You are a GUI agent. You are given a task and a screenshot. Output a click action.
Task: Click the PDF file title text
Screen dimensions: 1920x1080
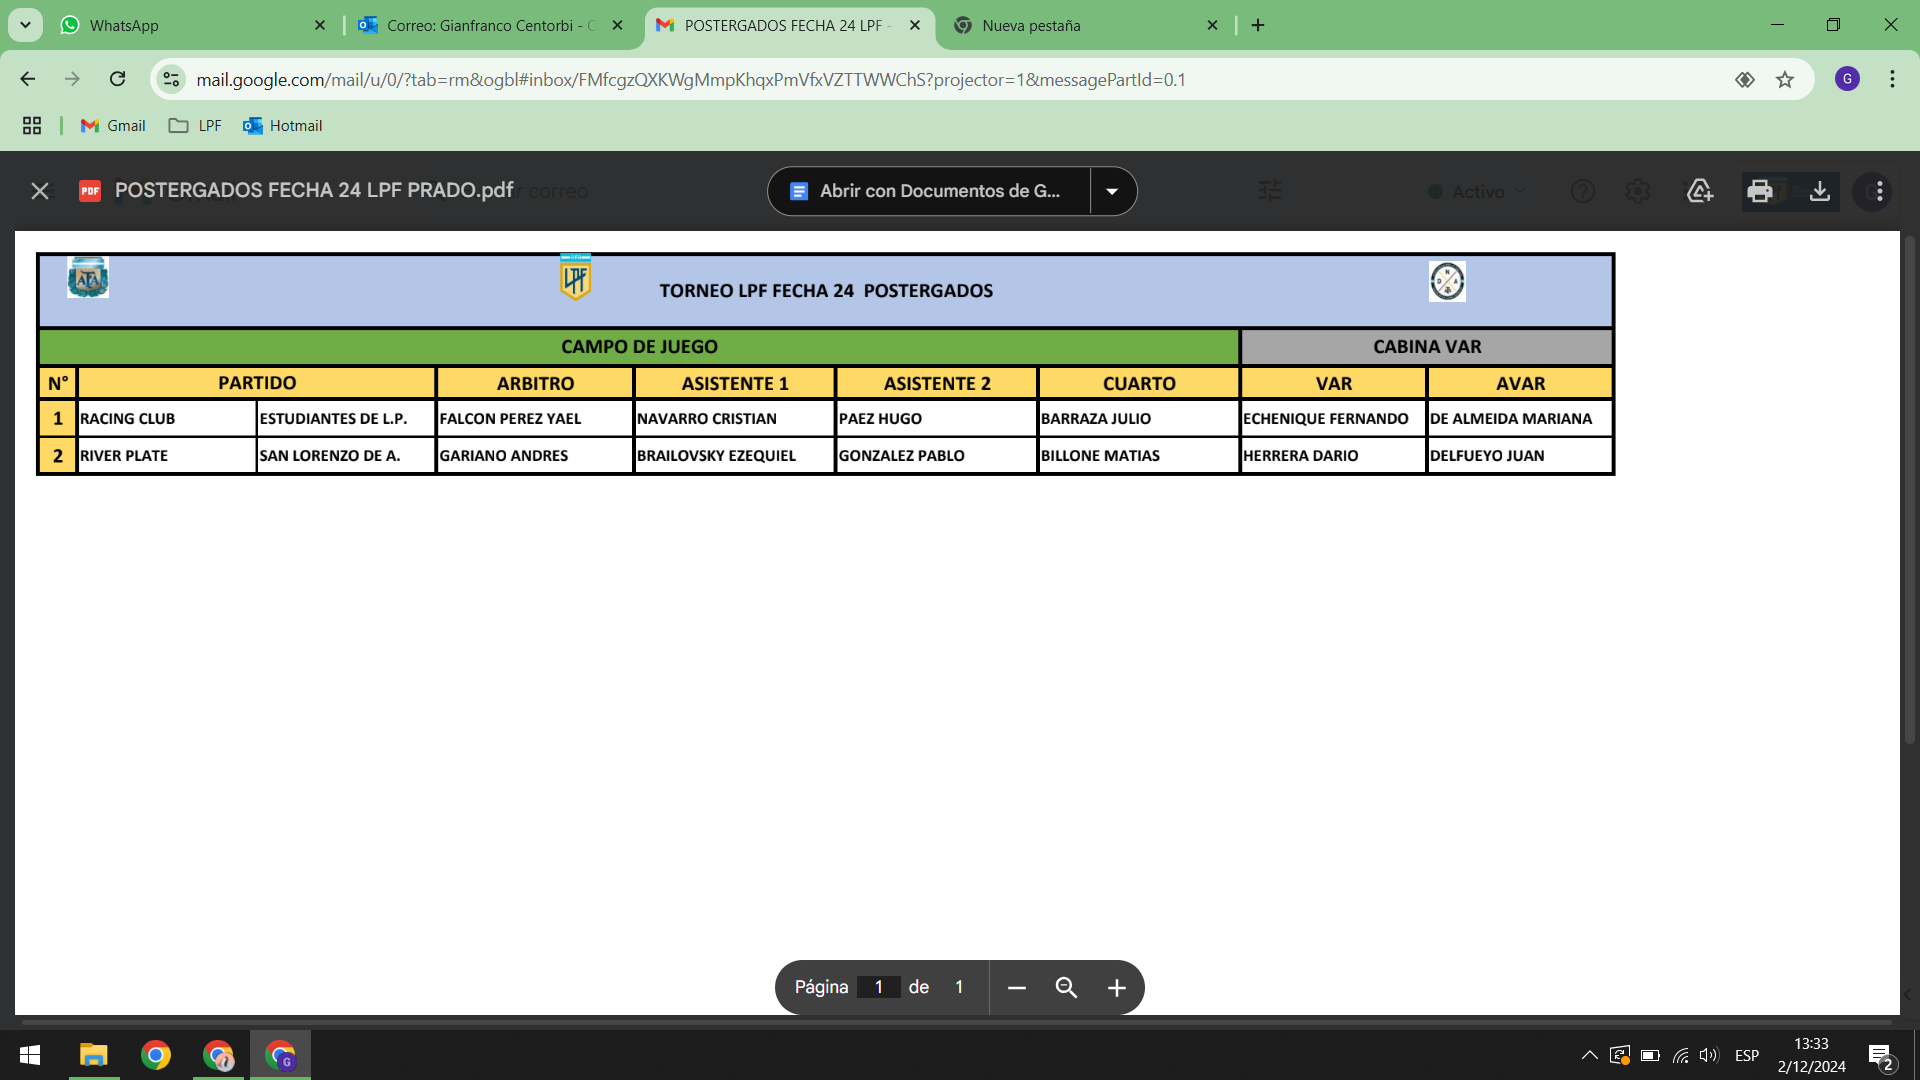pos(313,190)
